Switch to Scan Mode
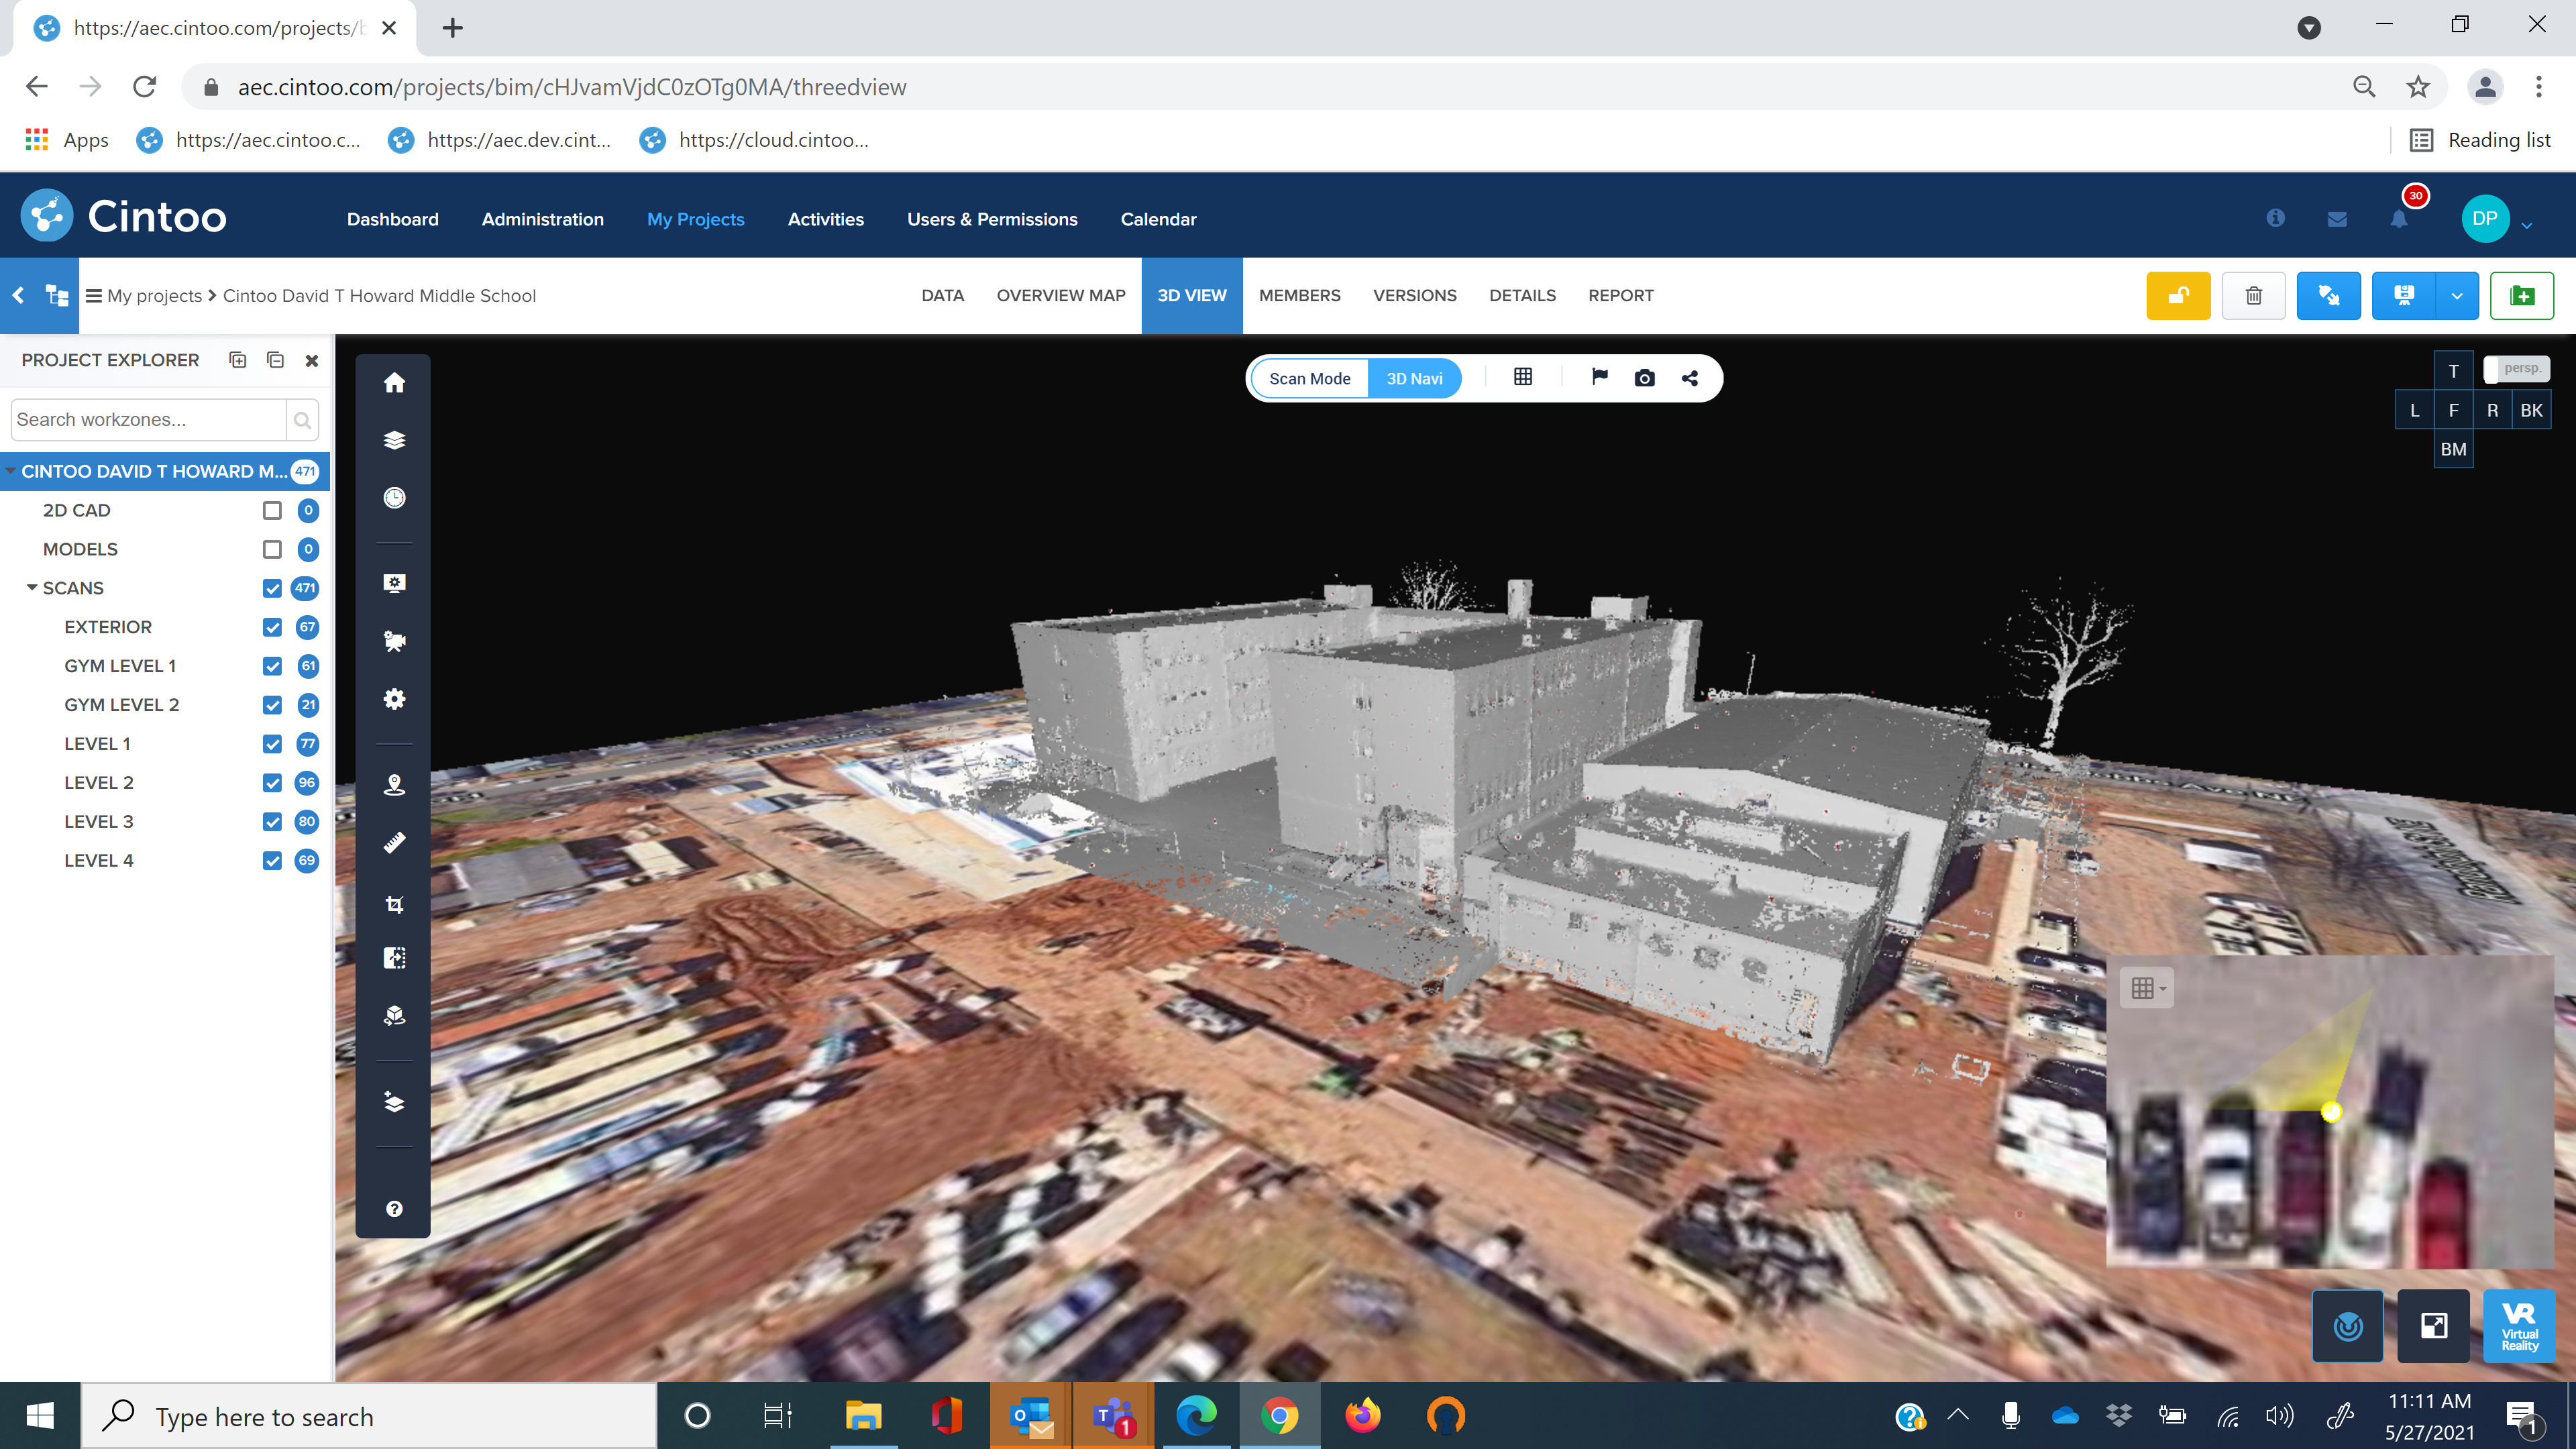The image size is (2576, 1449). click(1309, 379)
